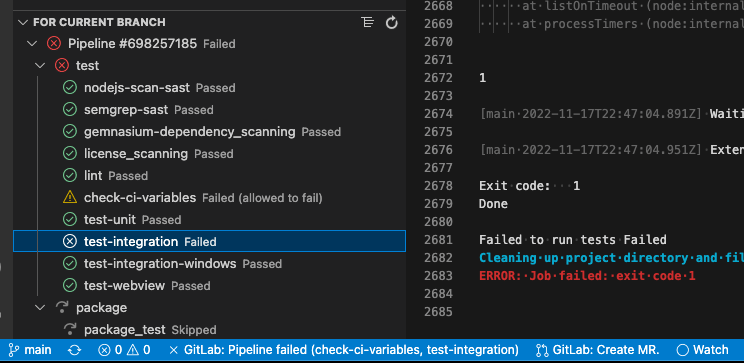Screen dimensions: 744x363
Task: Click the refresh icon in the branch panel header
Action: click(391, 22)
